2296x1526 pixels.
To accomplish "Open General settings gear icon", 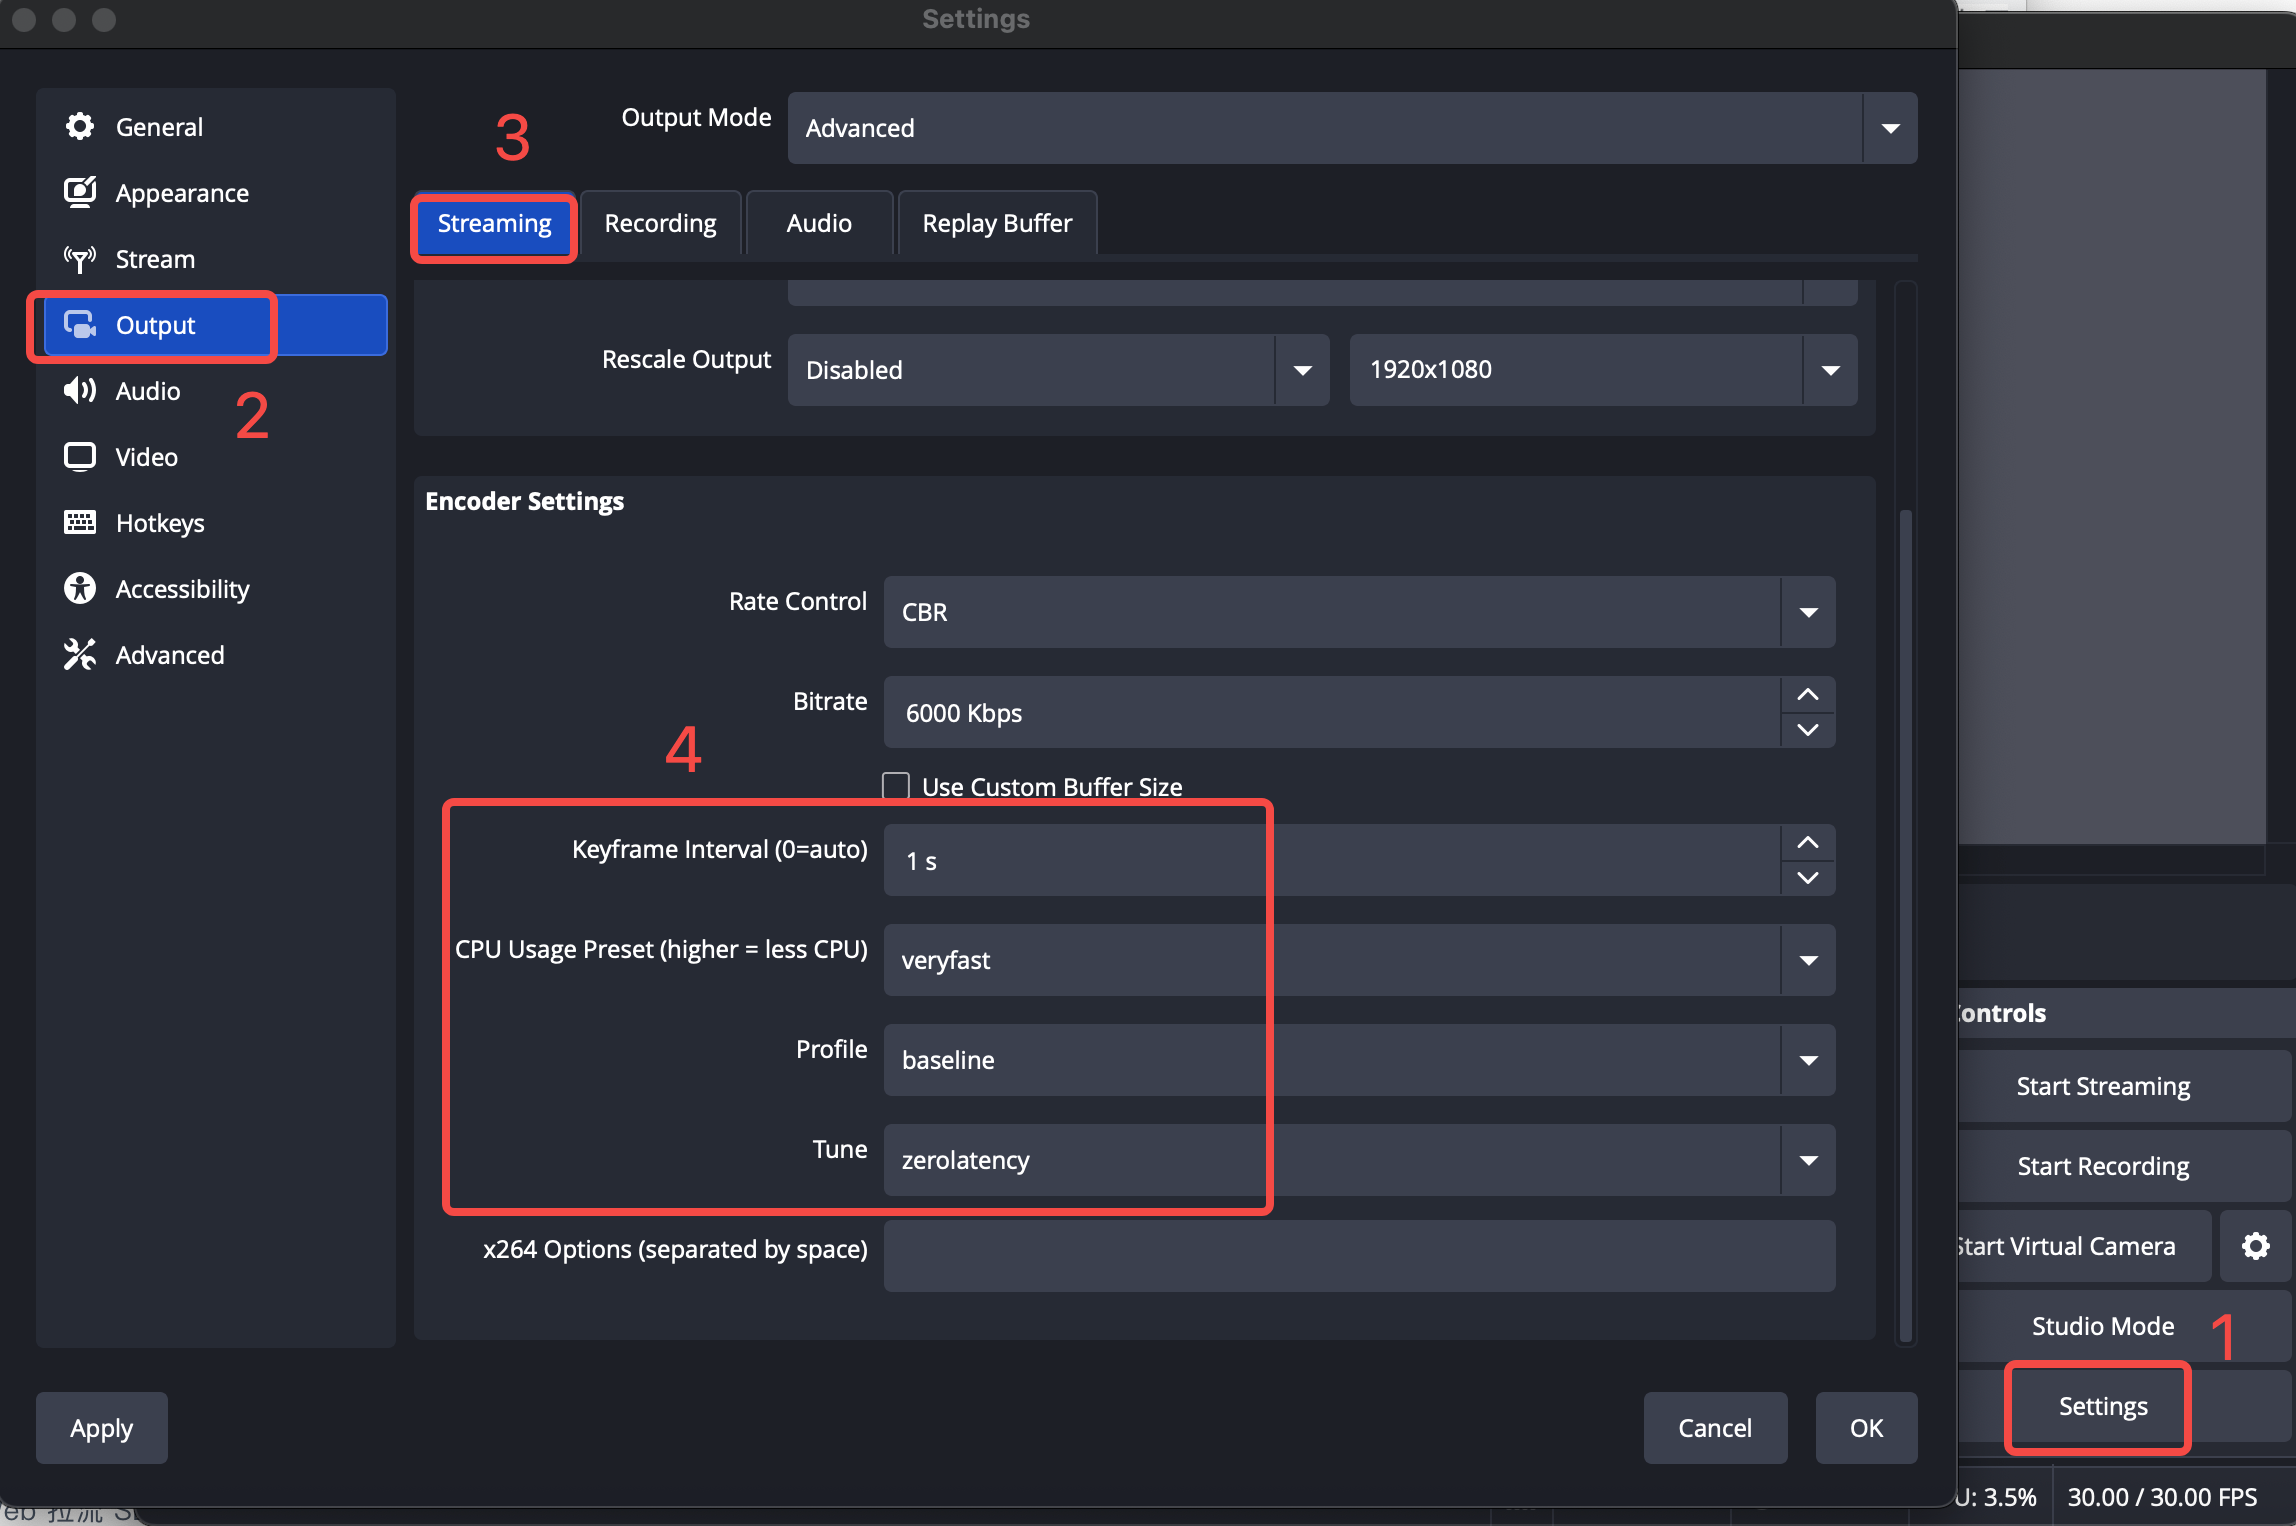I will pos(80,126).
